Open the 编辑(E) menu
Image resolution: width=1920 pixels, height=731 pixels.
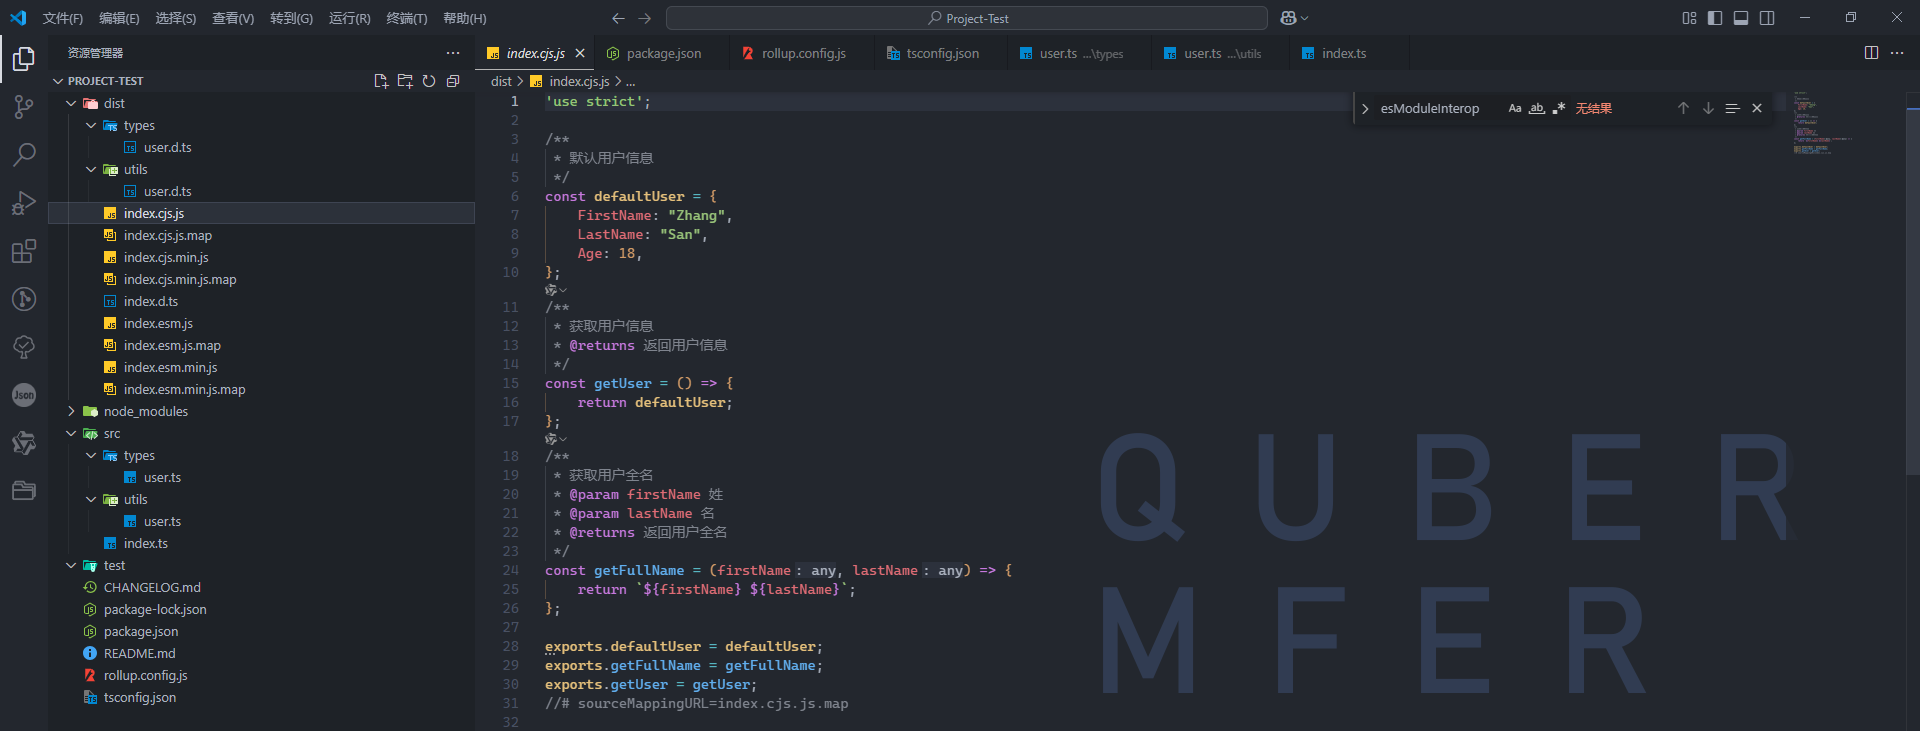[x=119, y=18]
